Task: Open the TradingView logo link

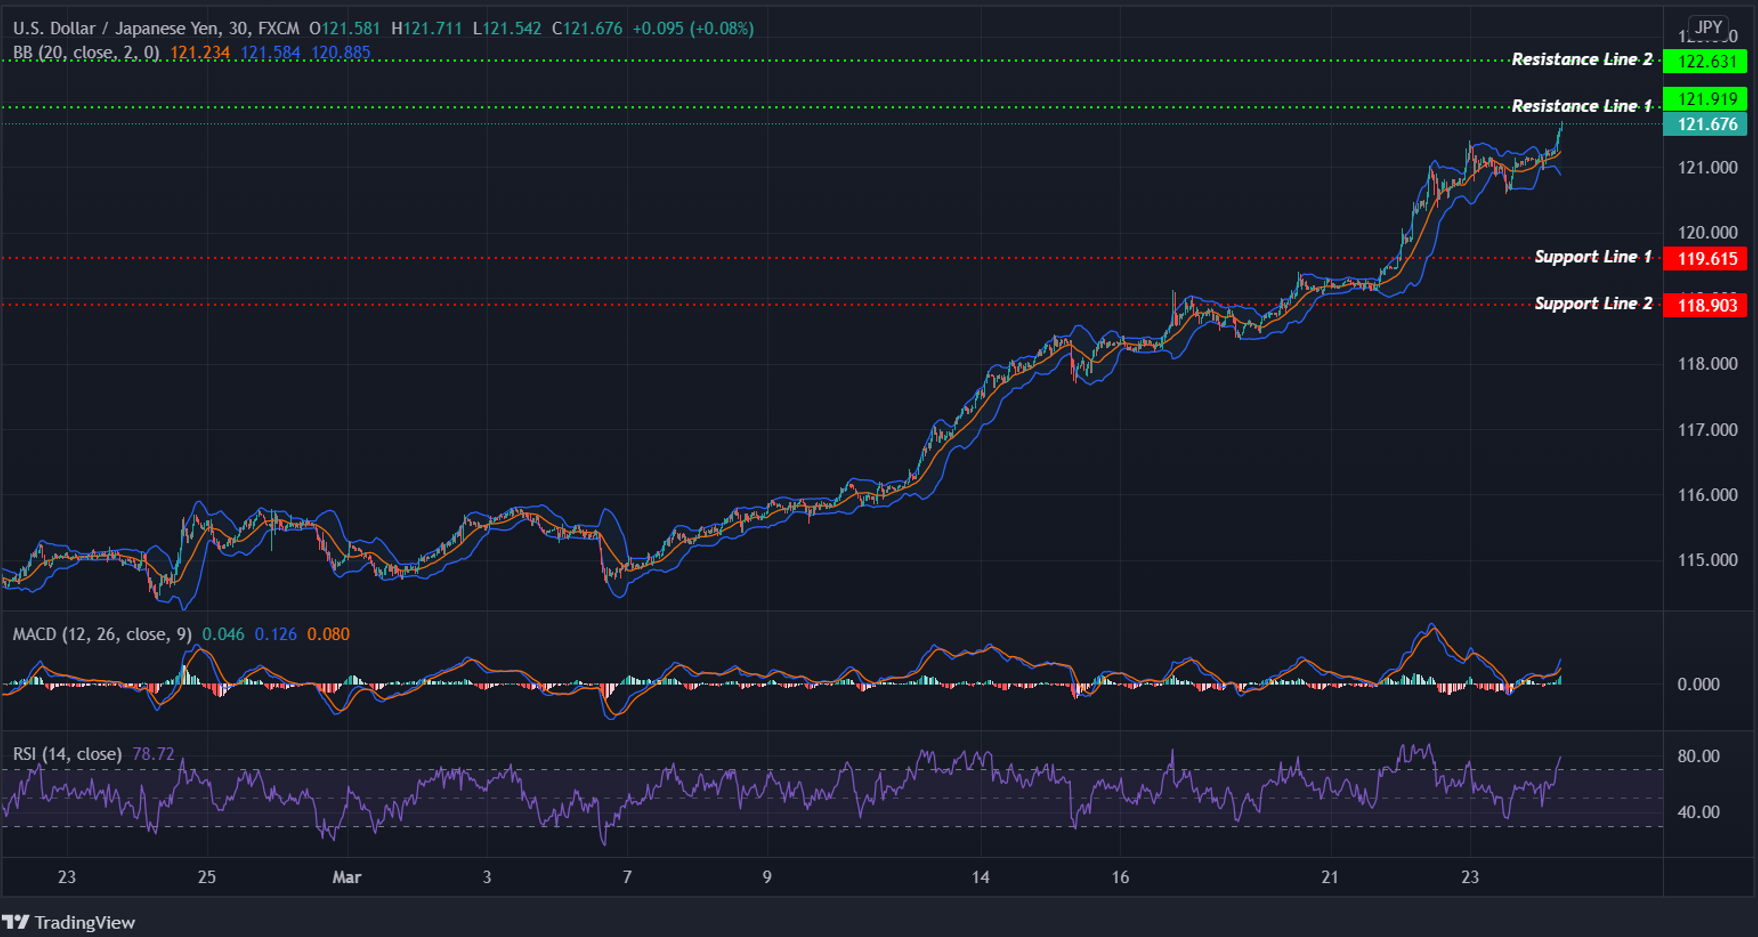Action: pyautogui.click(x=70, y=921)
